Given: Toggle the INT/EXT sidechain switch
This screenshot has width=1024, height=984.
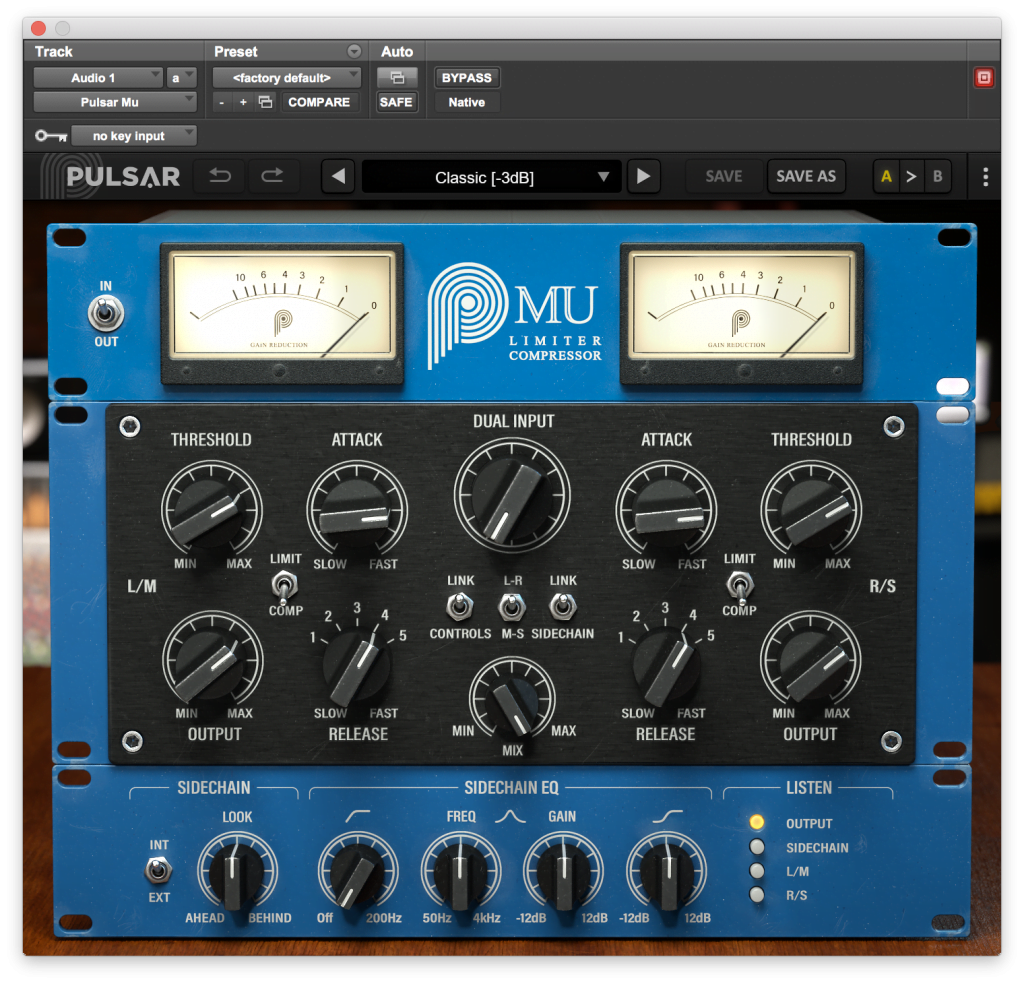Looking at the screenshot, I should (158, 870).
